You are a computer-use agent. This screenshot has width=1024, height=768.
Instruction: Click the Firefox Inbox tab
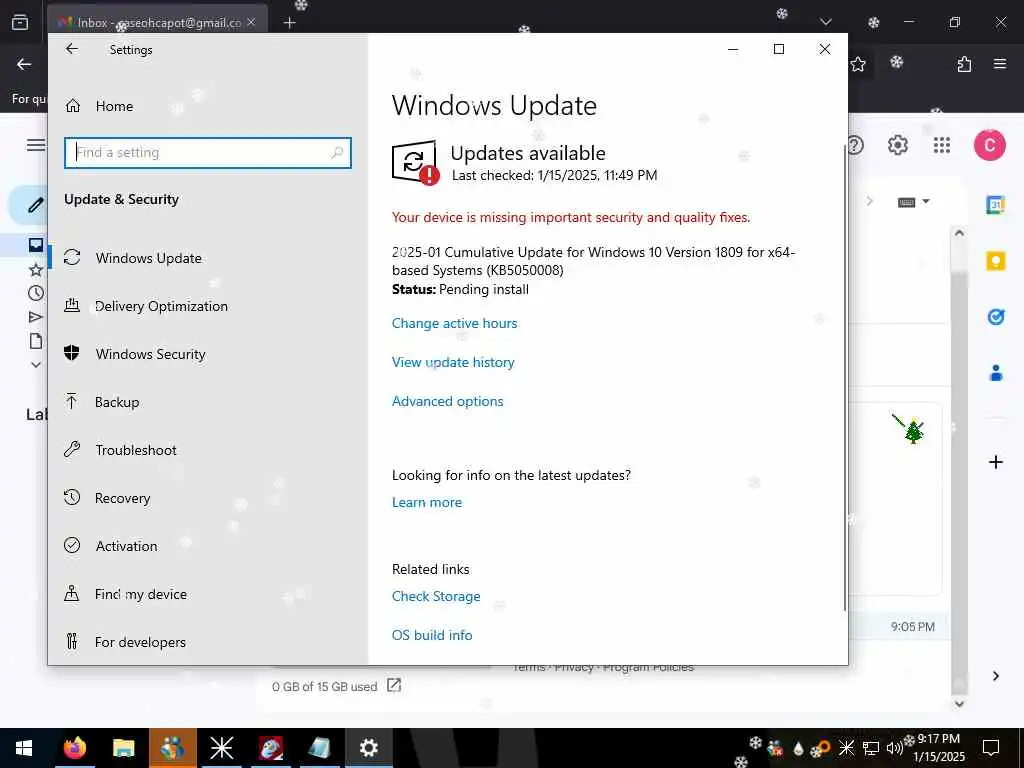[157, 22]
